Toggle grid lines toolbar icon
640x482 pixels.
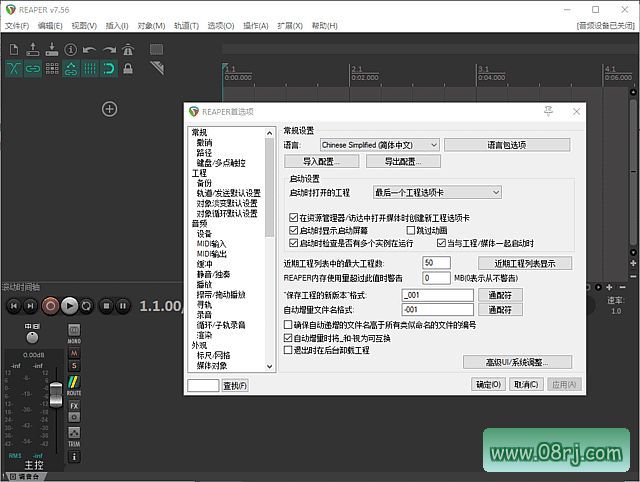click(90, 69)
